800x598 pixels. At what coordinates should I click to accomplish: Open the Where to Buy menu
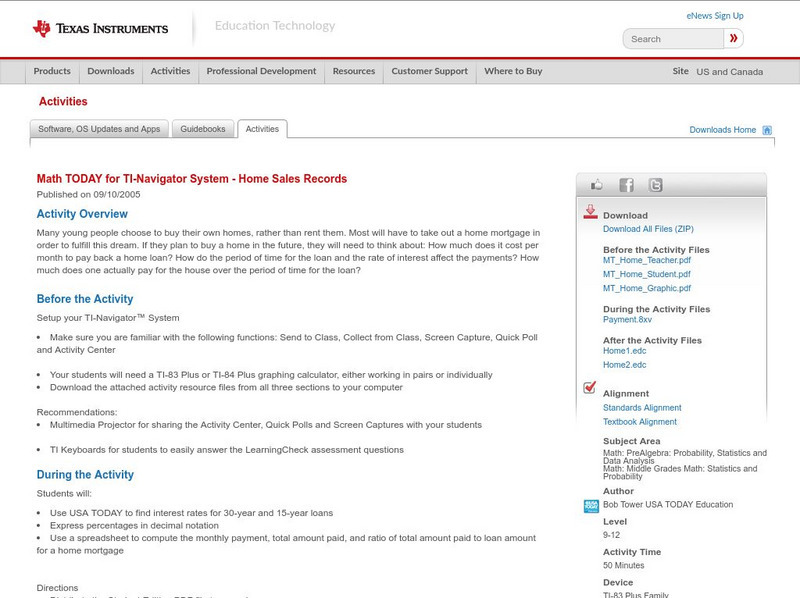pos(513,71)
